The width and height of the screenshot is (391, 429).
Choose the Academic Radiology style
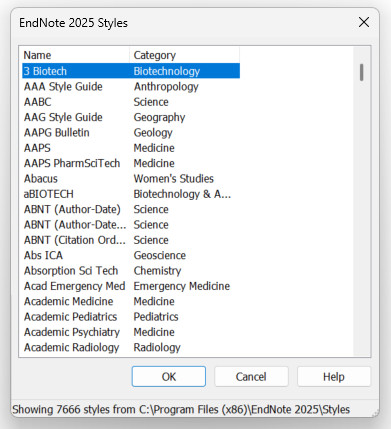click(x=131, y=347)
